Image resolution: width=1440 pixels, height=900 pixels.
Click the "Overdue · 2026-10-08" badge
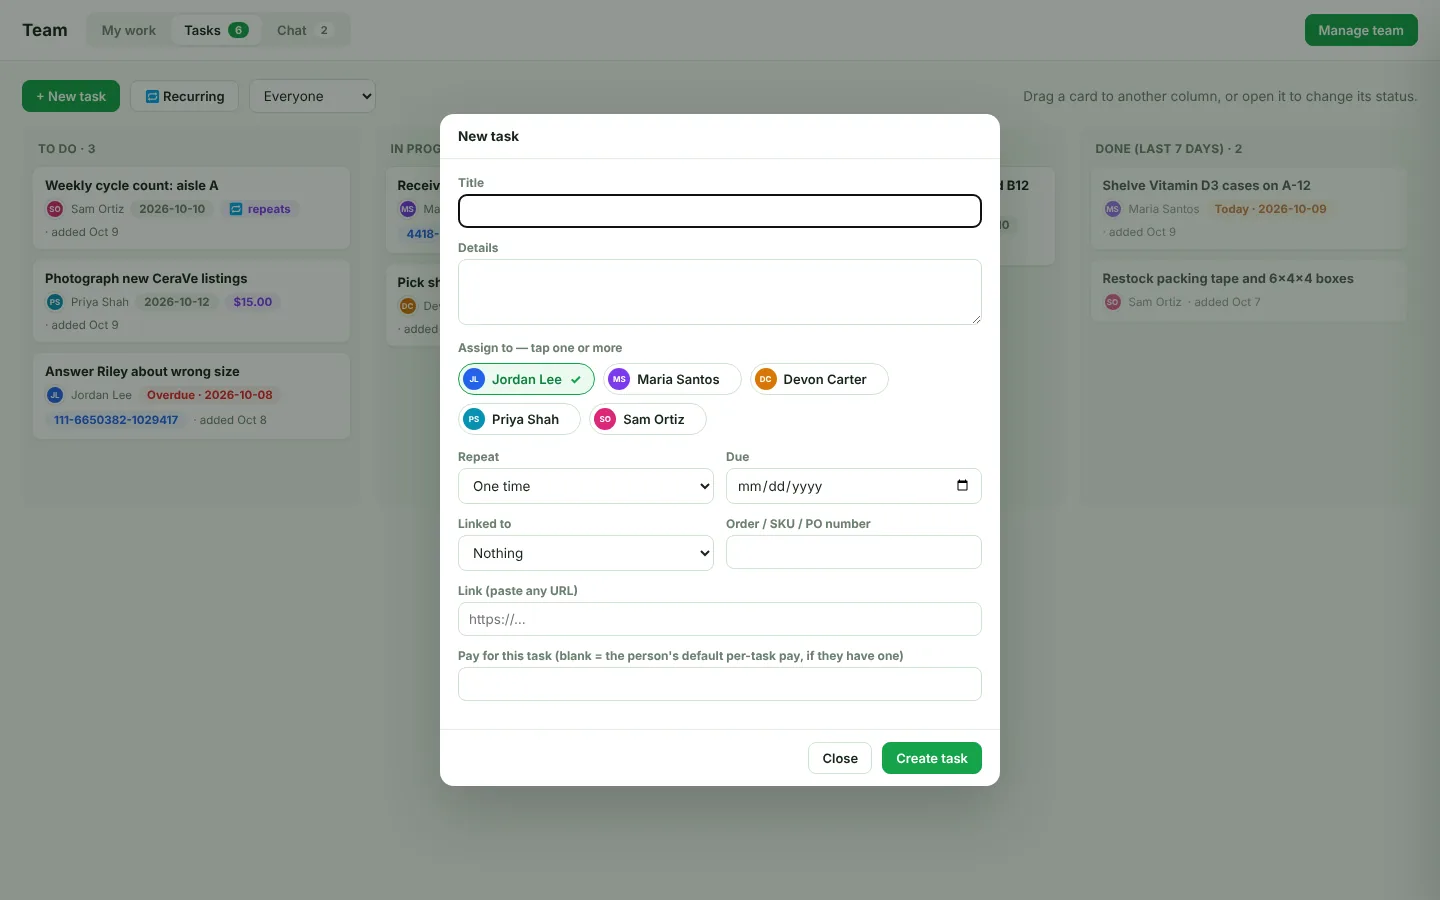click(x=210, y=395)
